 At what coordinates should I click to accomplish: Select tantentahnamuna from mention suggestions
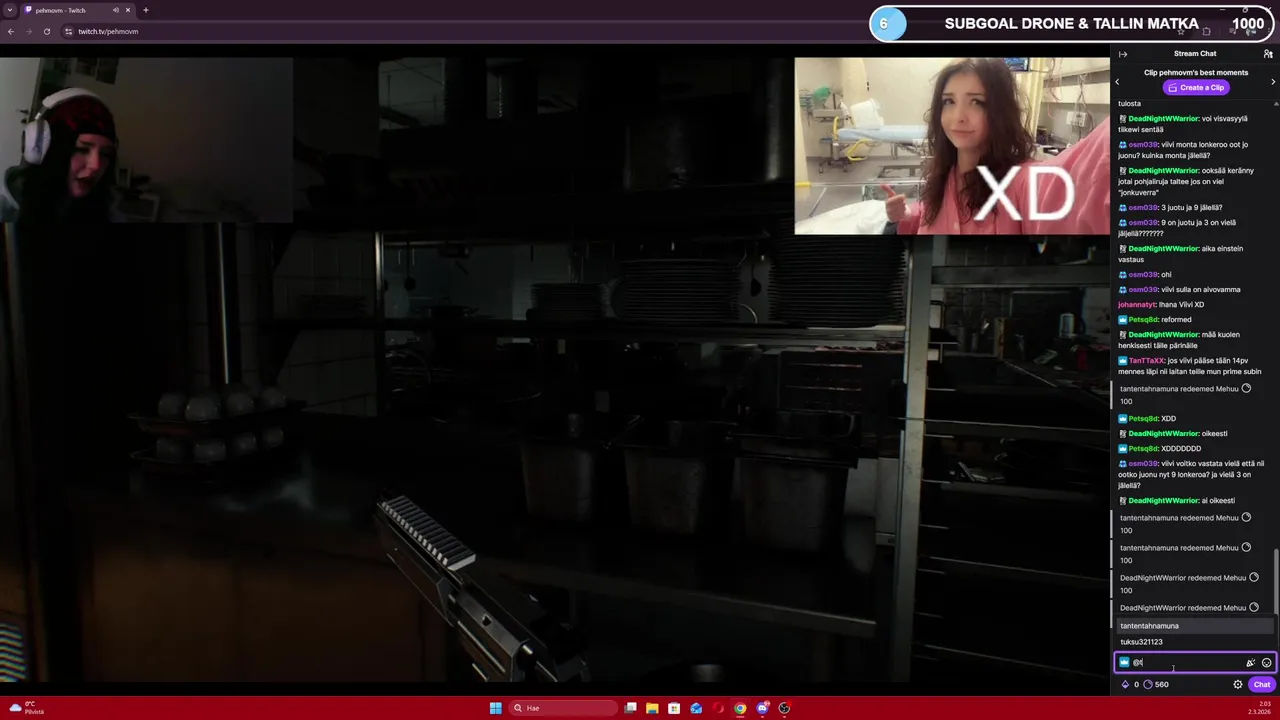point(1195,626)
